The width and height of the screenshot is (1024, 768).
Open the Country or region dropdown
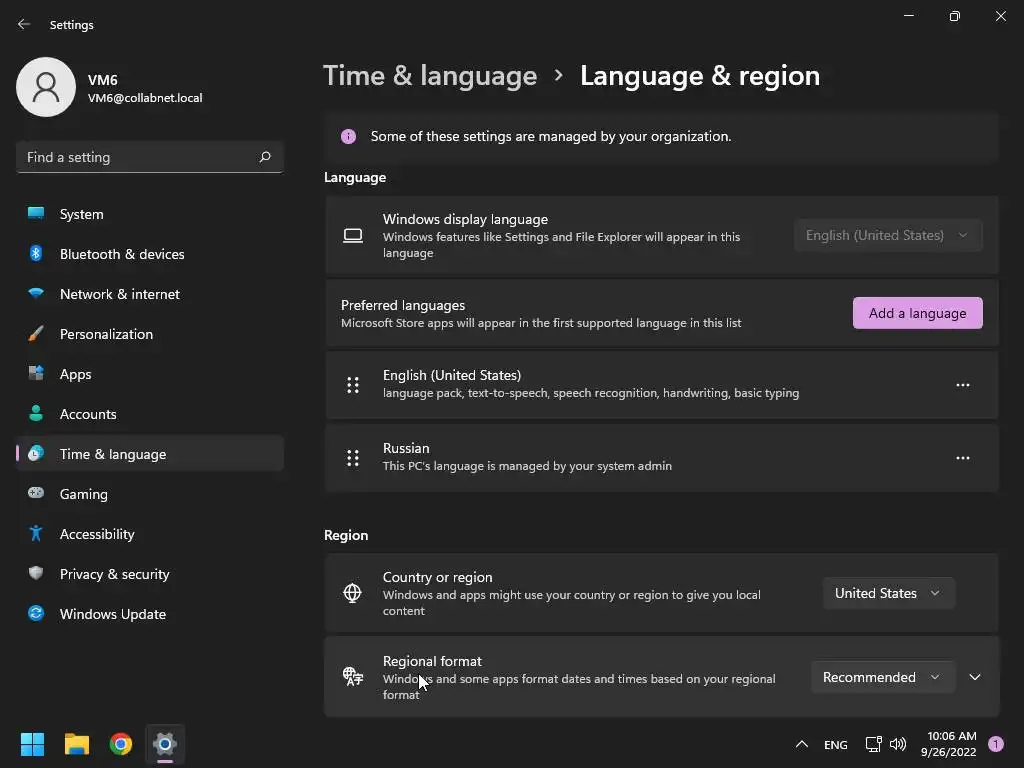[888, 594]
